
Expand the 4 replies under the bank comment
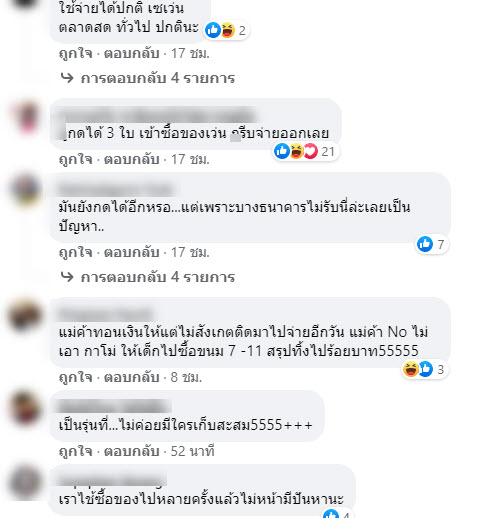point(158,277)
